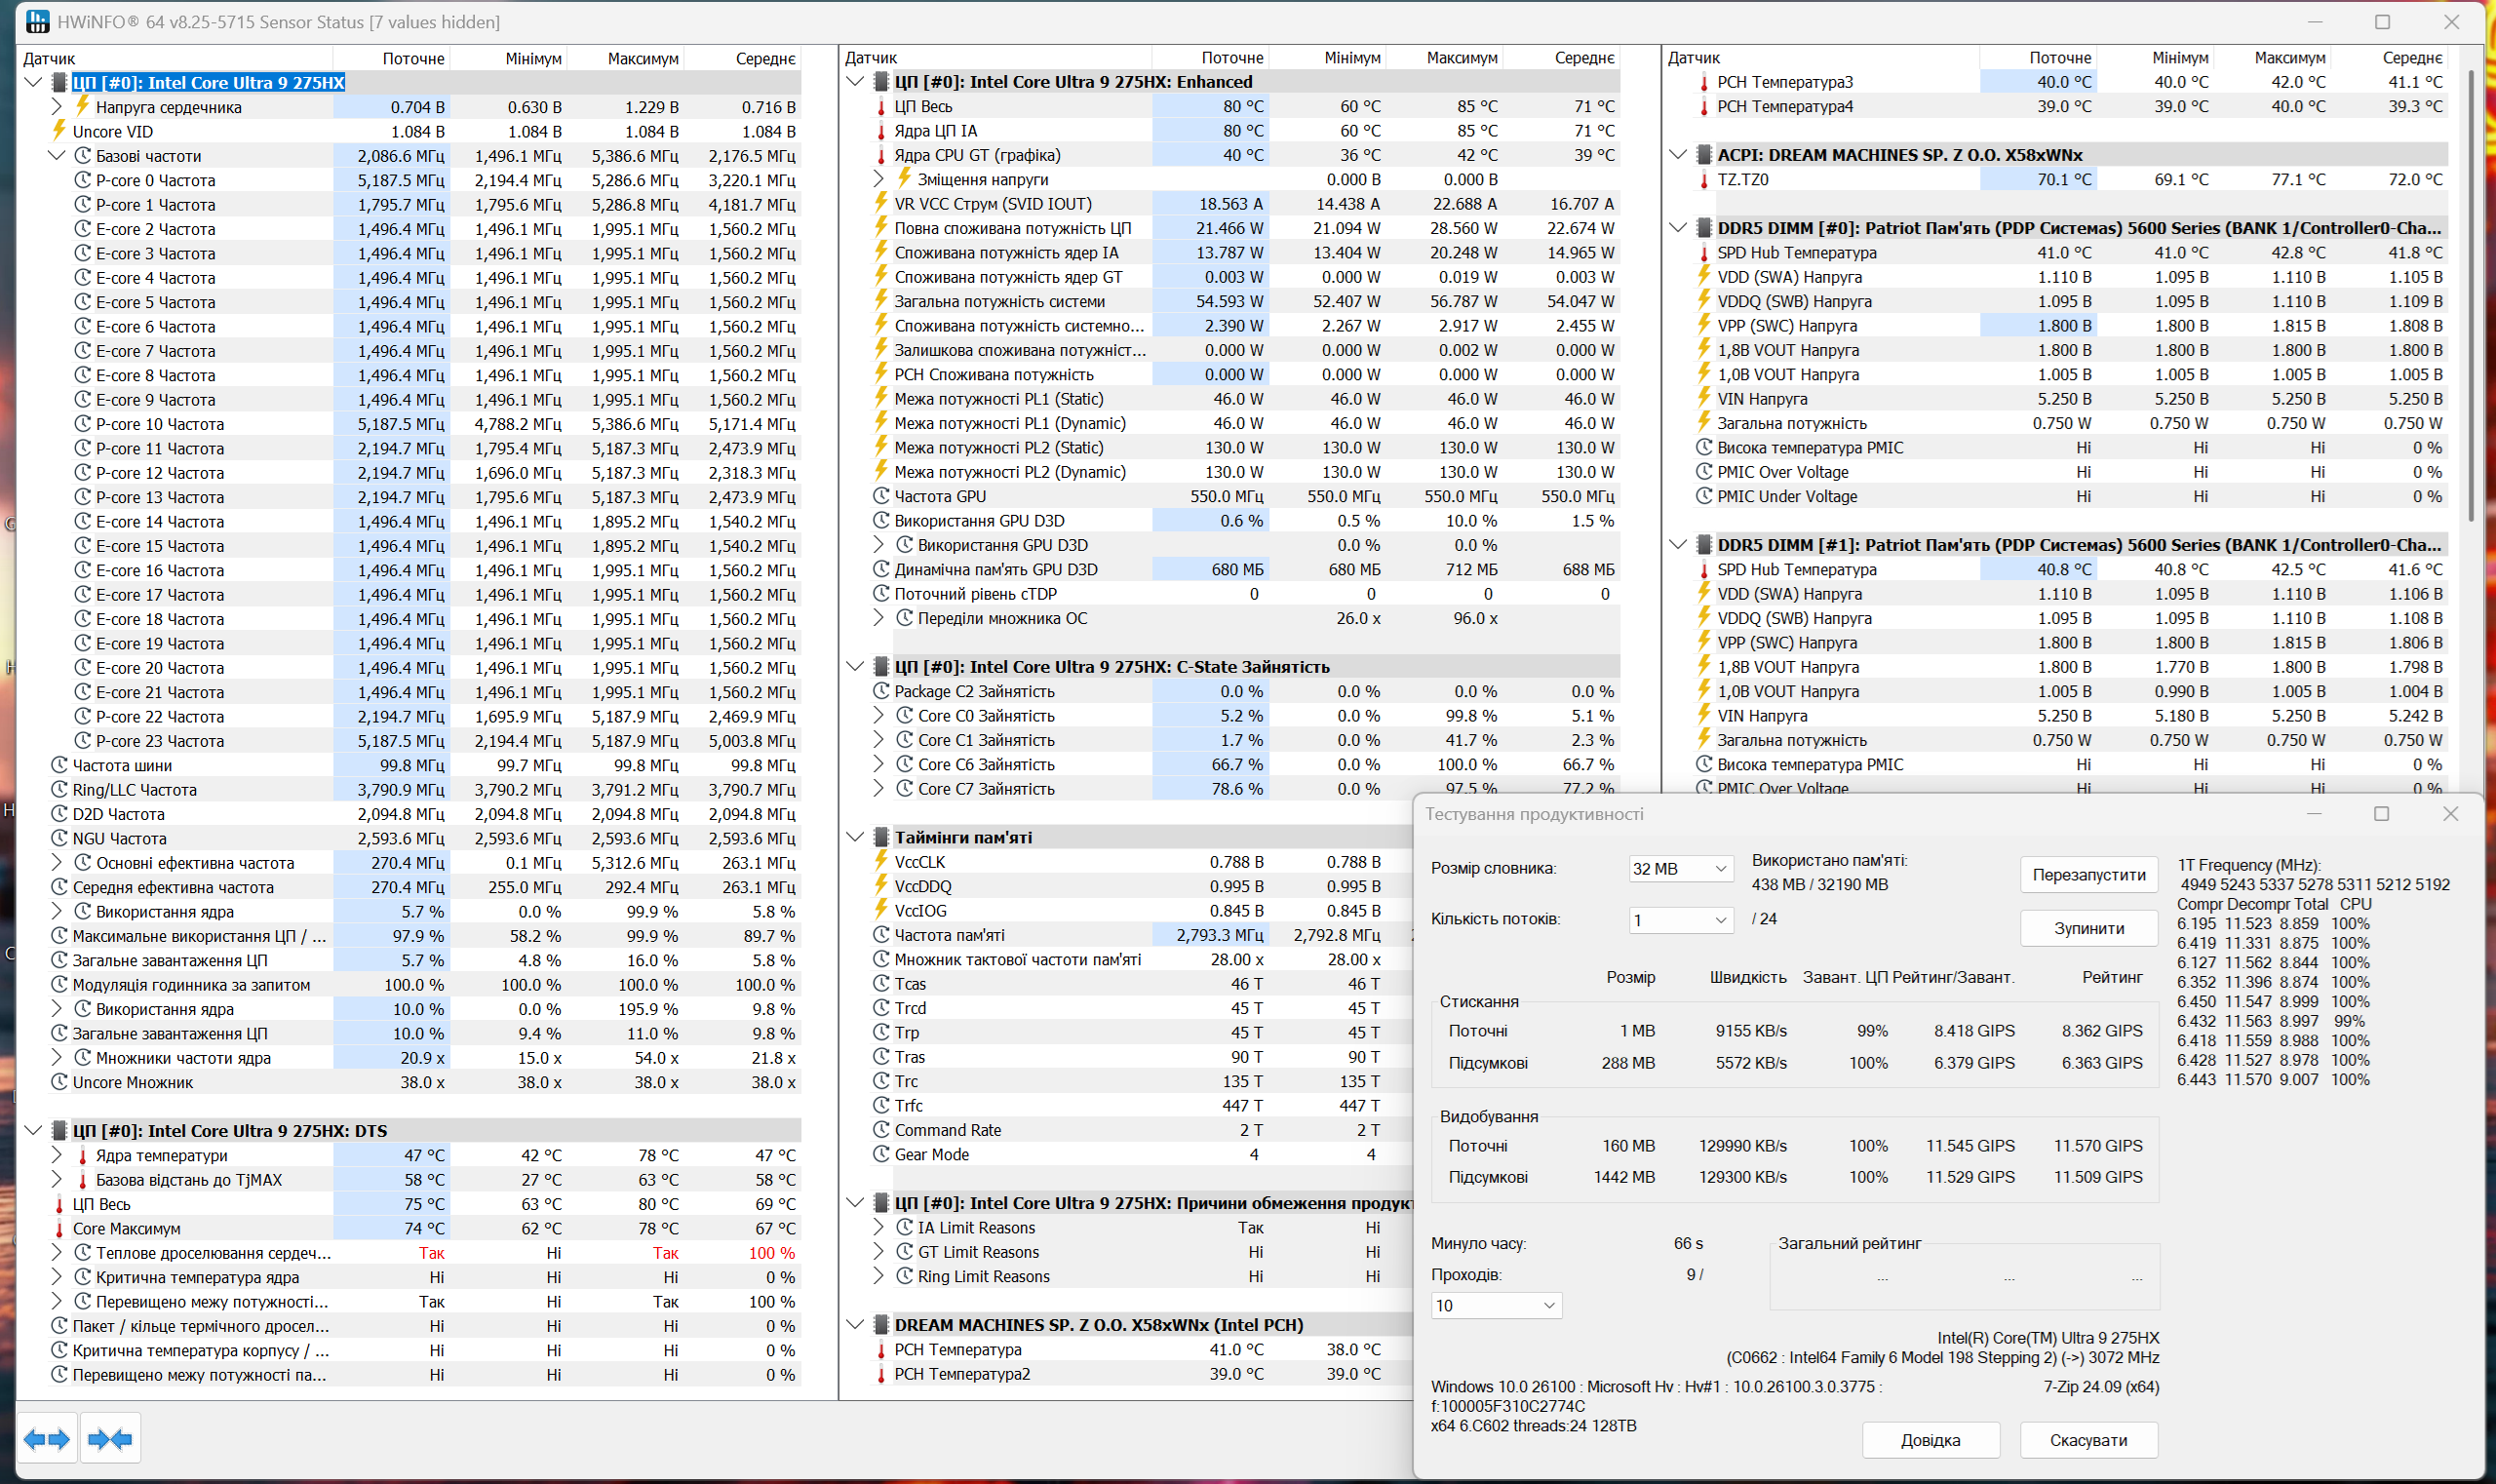Click the Середнє column header in middle panel
This screenshot has height=1484, width=2496.
pyautogui.click(x=1584, y=58)
